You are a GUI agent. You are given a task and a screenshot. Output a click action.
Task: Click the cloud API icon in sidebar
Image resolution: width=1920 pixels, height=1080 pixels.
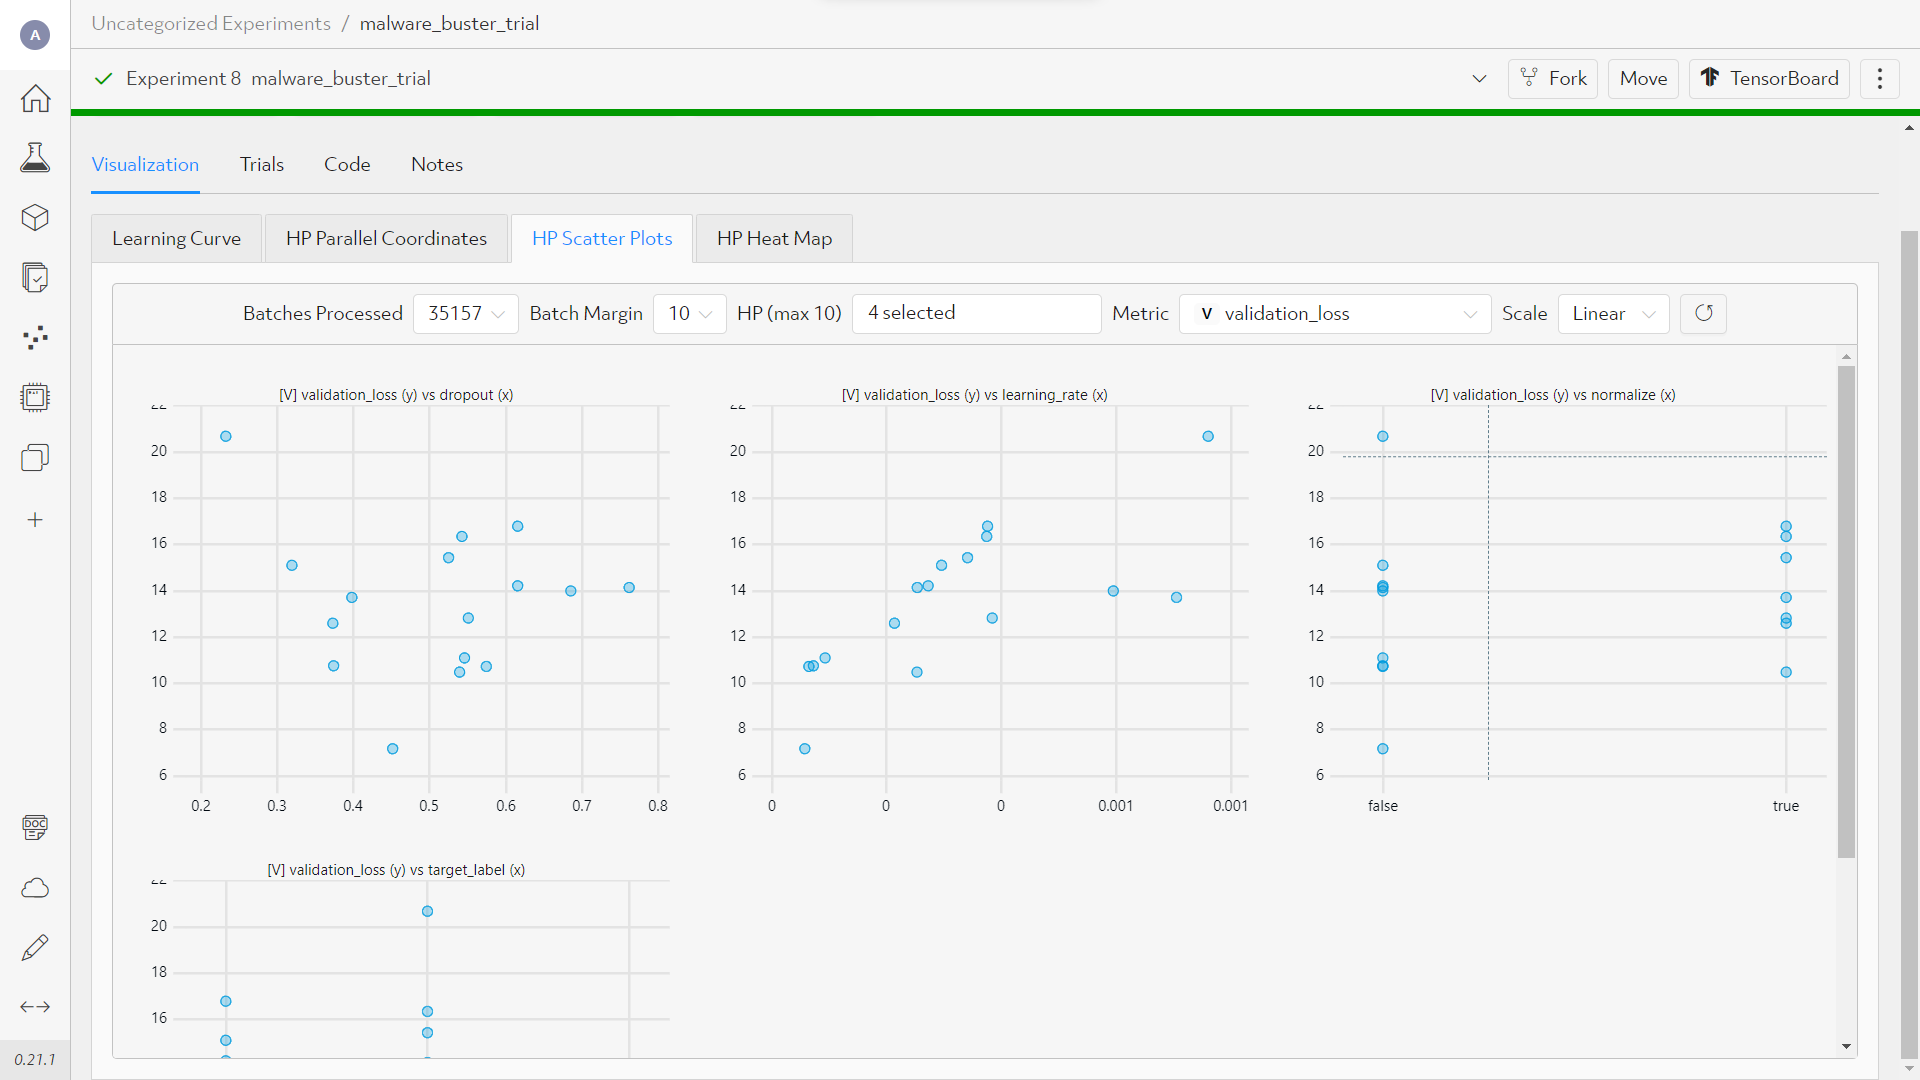(35, 888)
